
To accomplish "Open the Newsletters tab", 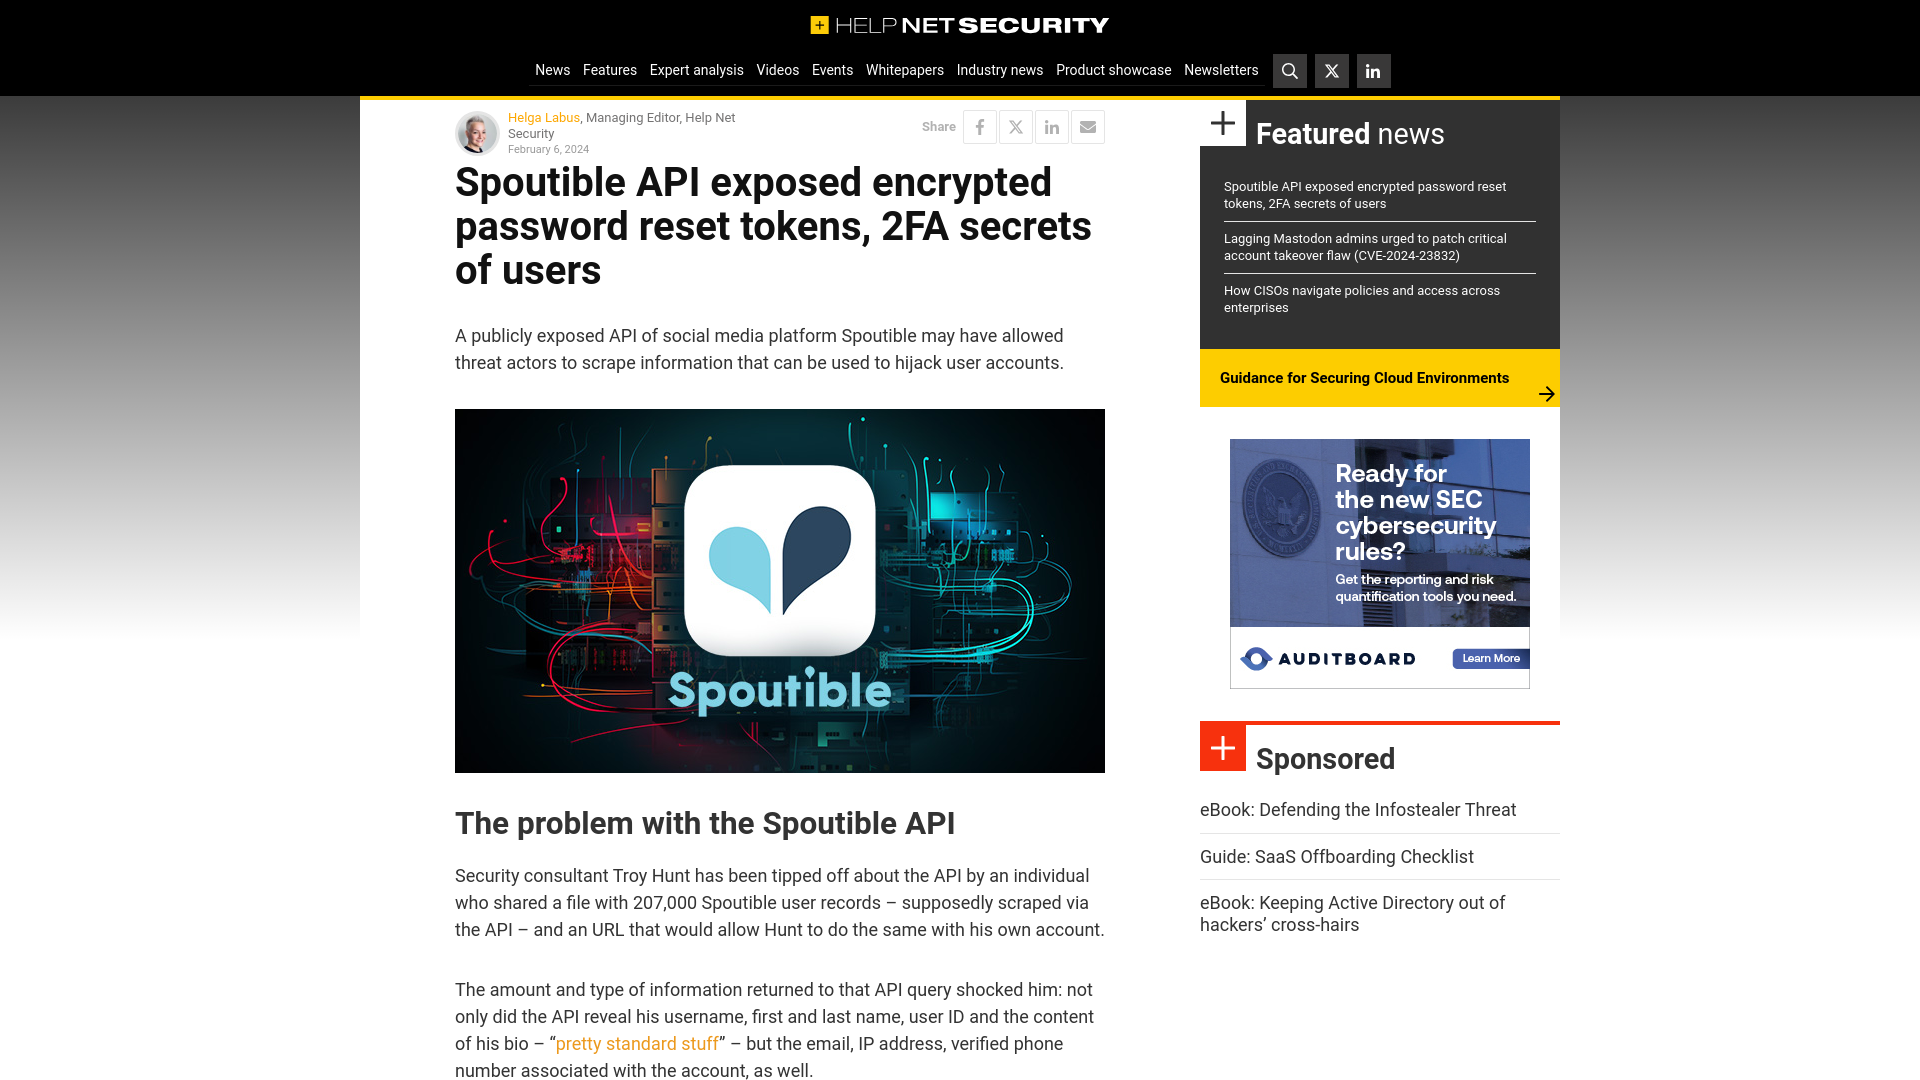I will 1220,70.
